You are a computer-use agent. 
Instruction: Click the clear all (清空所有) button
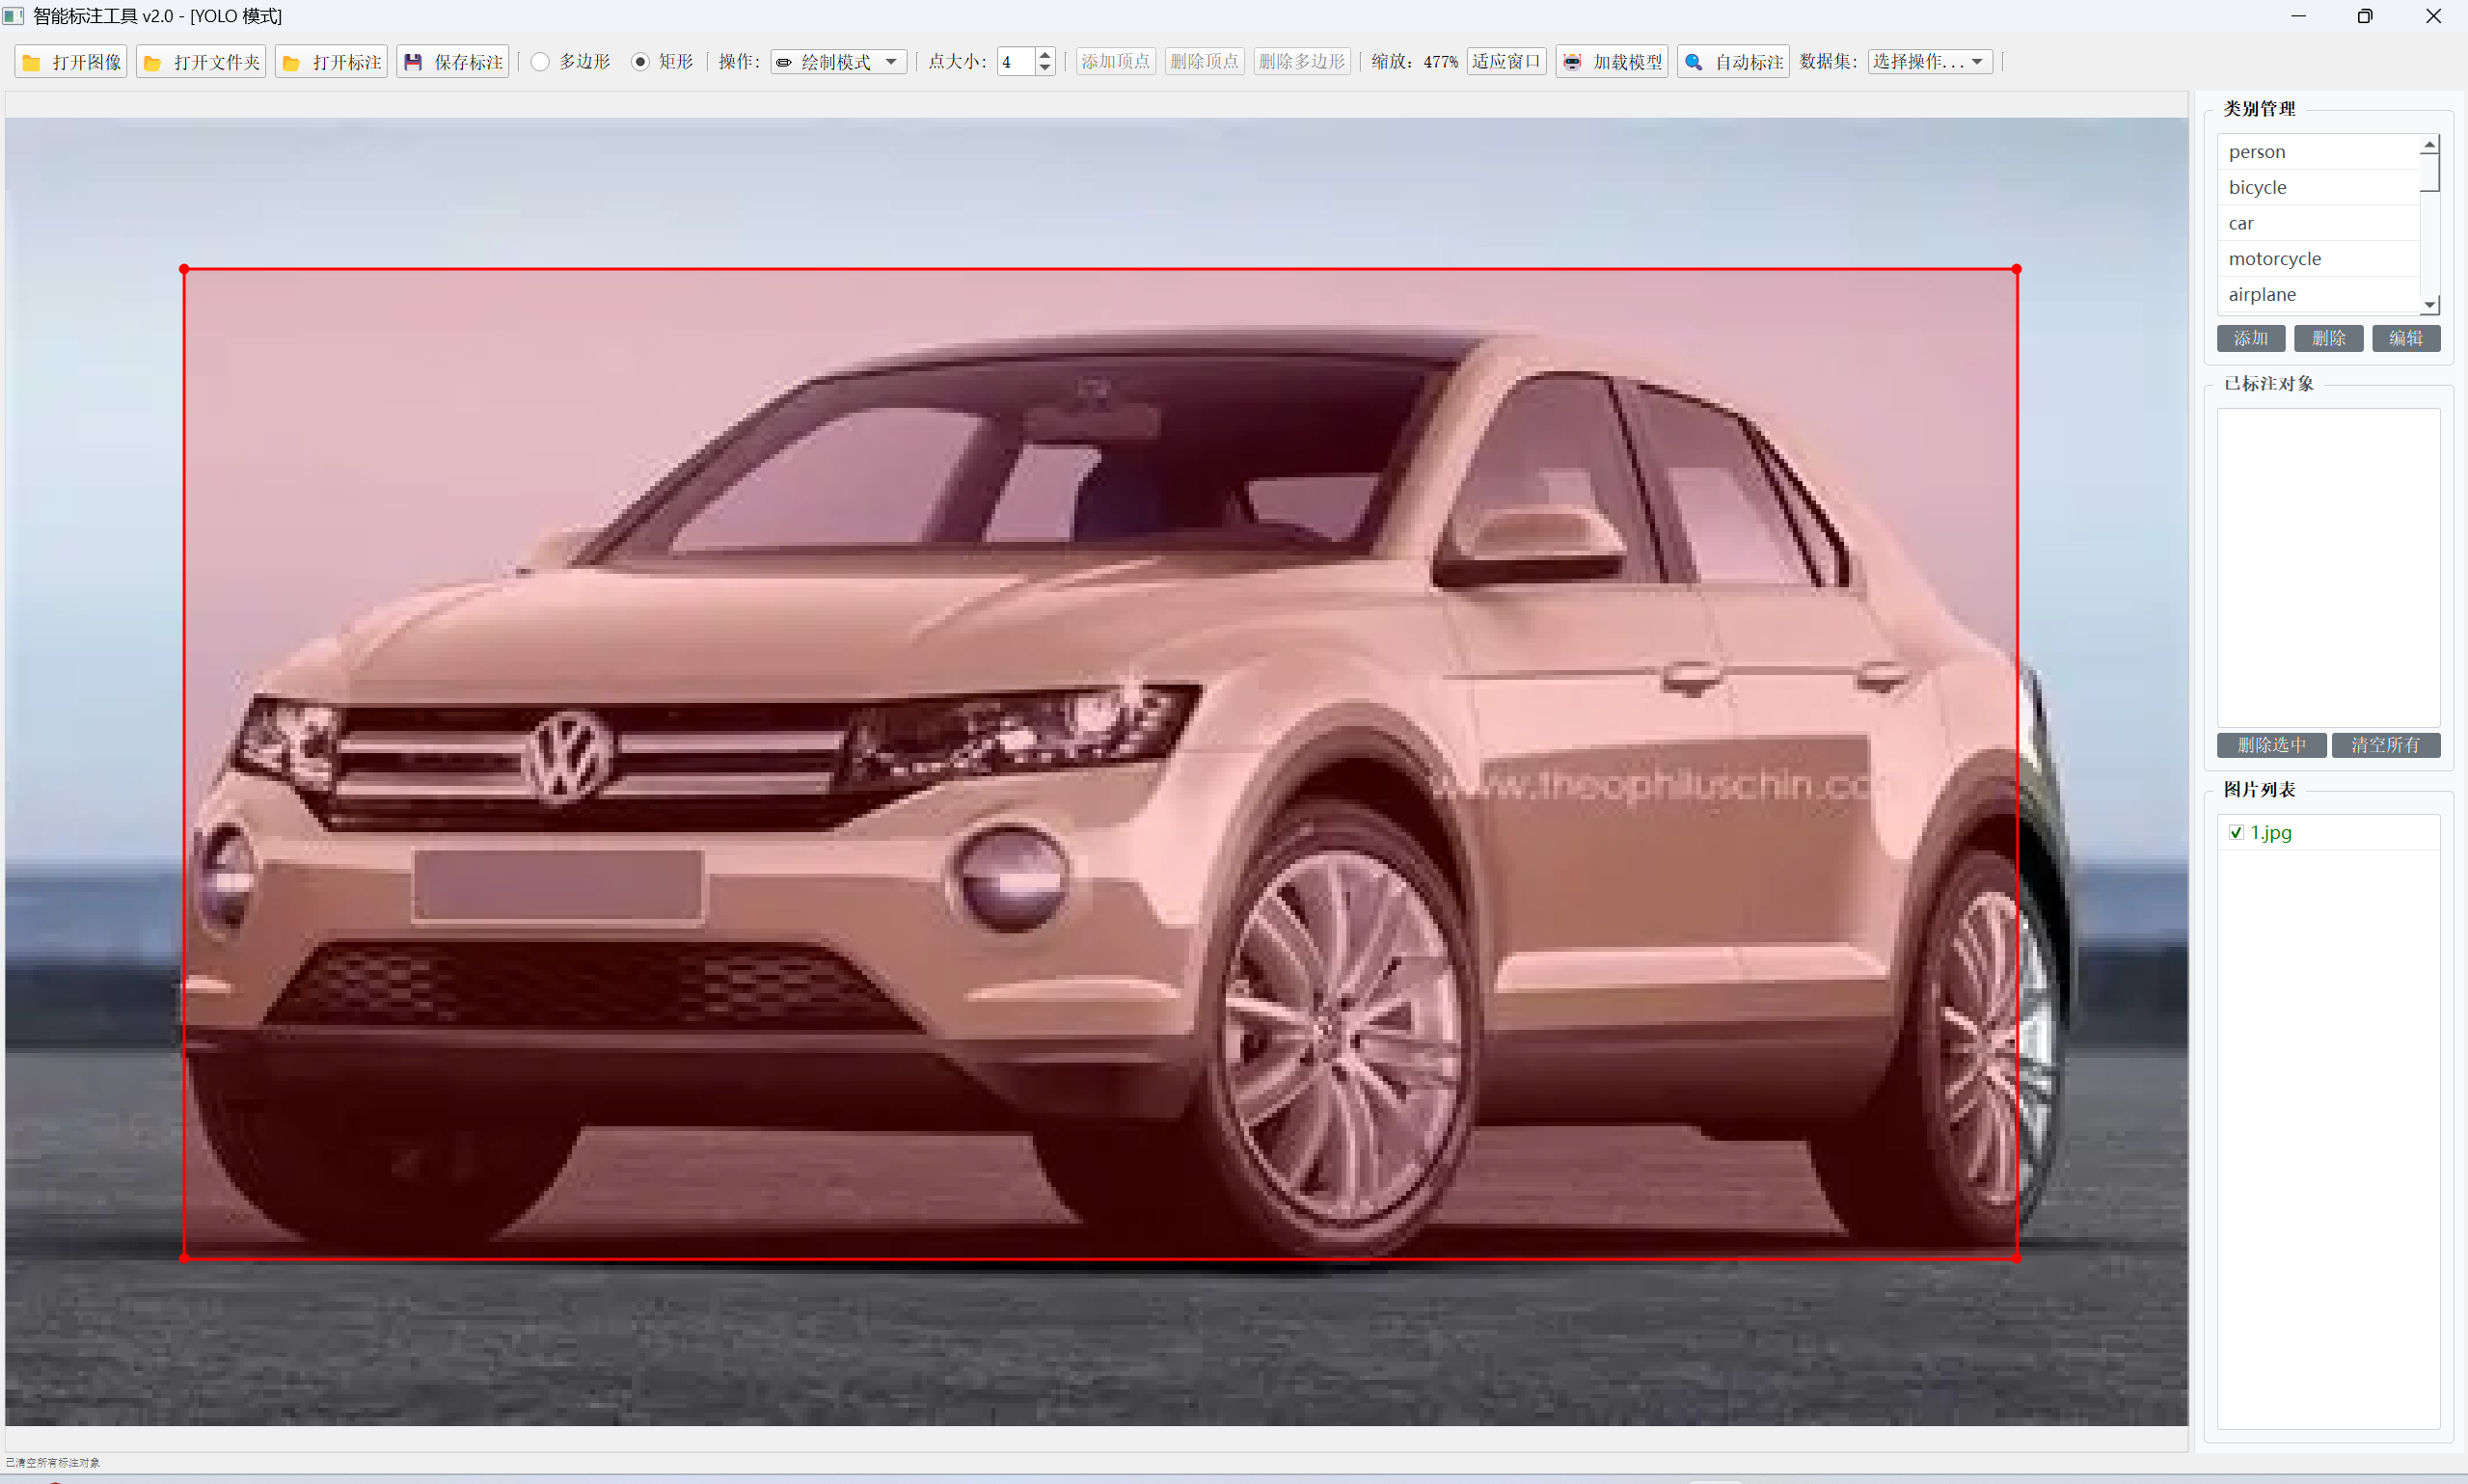pos(2385,745)
